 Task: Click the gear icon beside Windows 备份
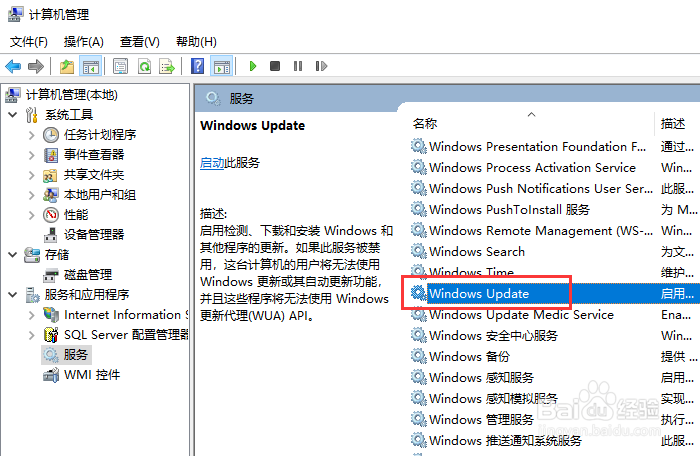[418, 356]
